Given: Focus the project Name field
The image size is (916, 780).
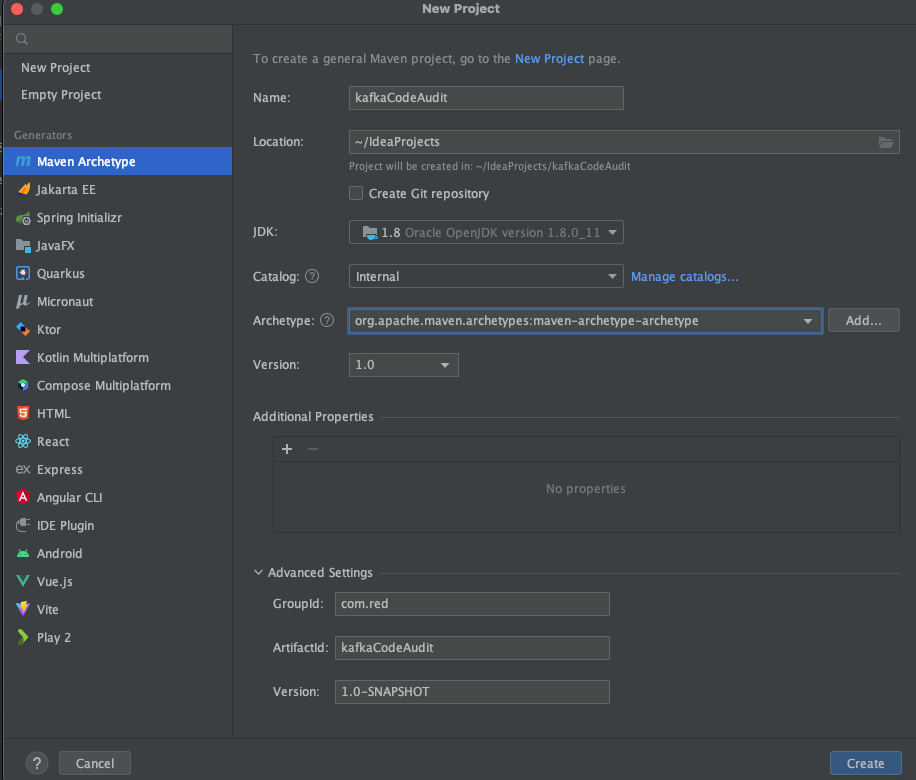Looking at the screenshot, I should click(486, 98).
